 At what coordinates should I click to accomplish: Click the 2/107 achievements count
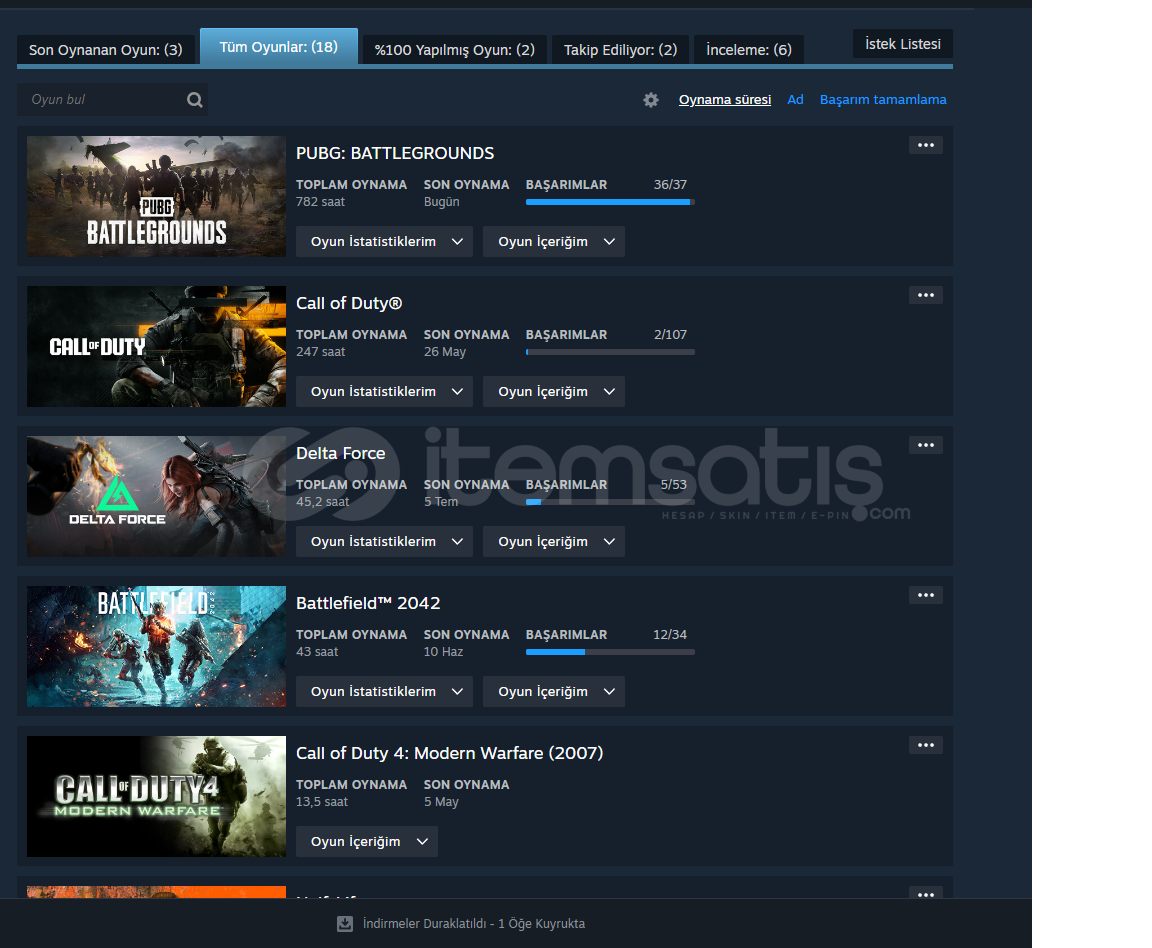tap(670, 334)
